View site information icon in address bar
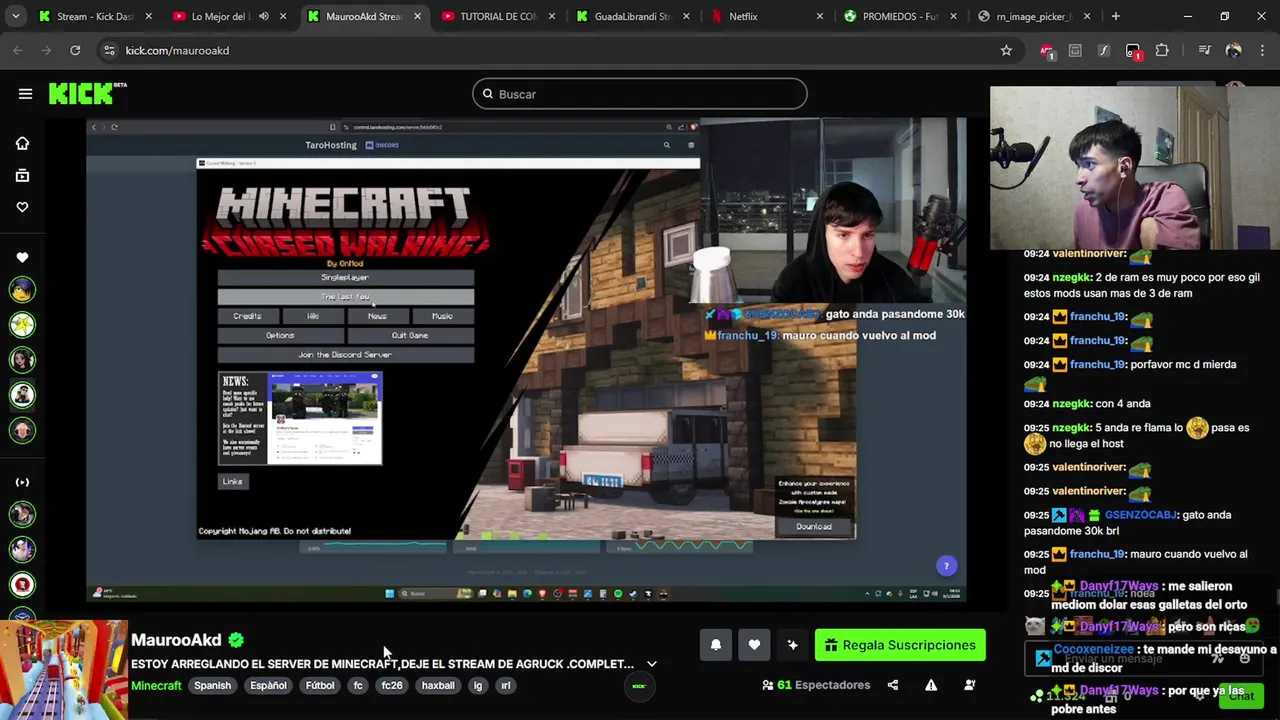 [x=109, y=50]
